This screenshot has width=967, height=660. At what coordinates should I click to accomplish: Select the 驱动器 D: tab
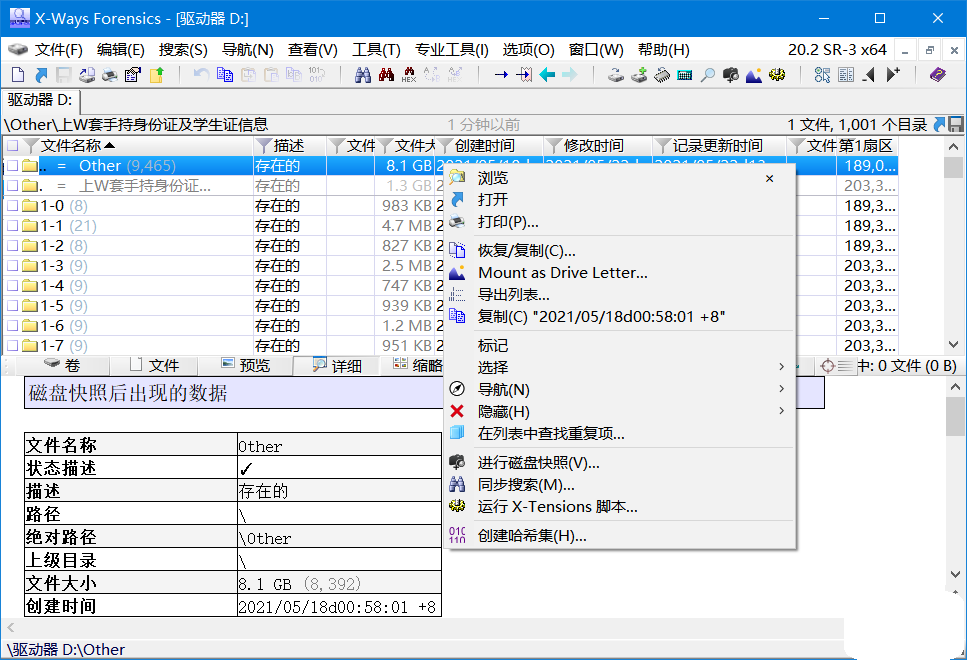(x=41, y=100)
